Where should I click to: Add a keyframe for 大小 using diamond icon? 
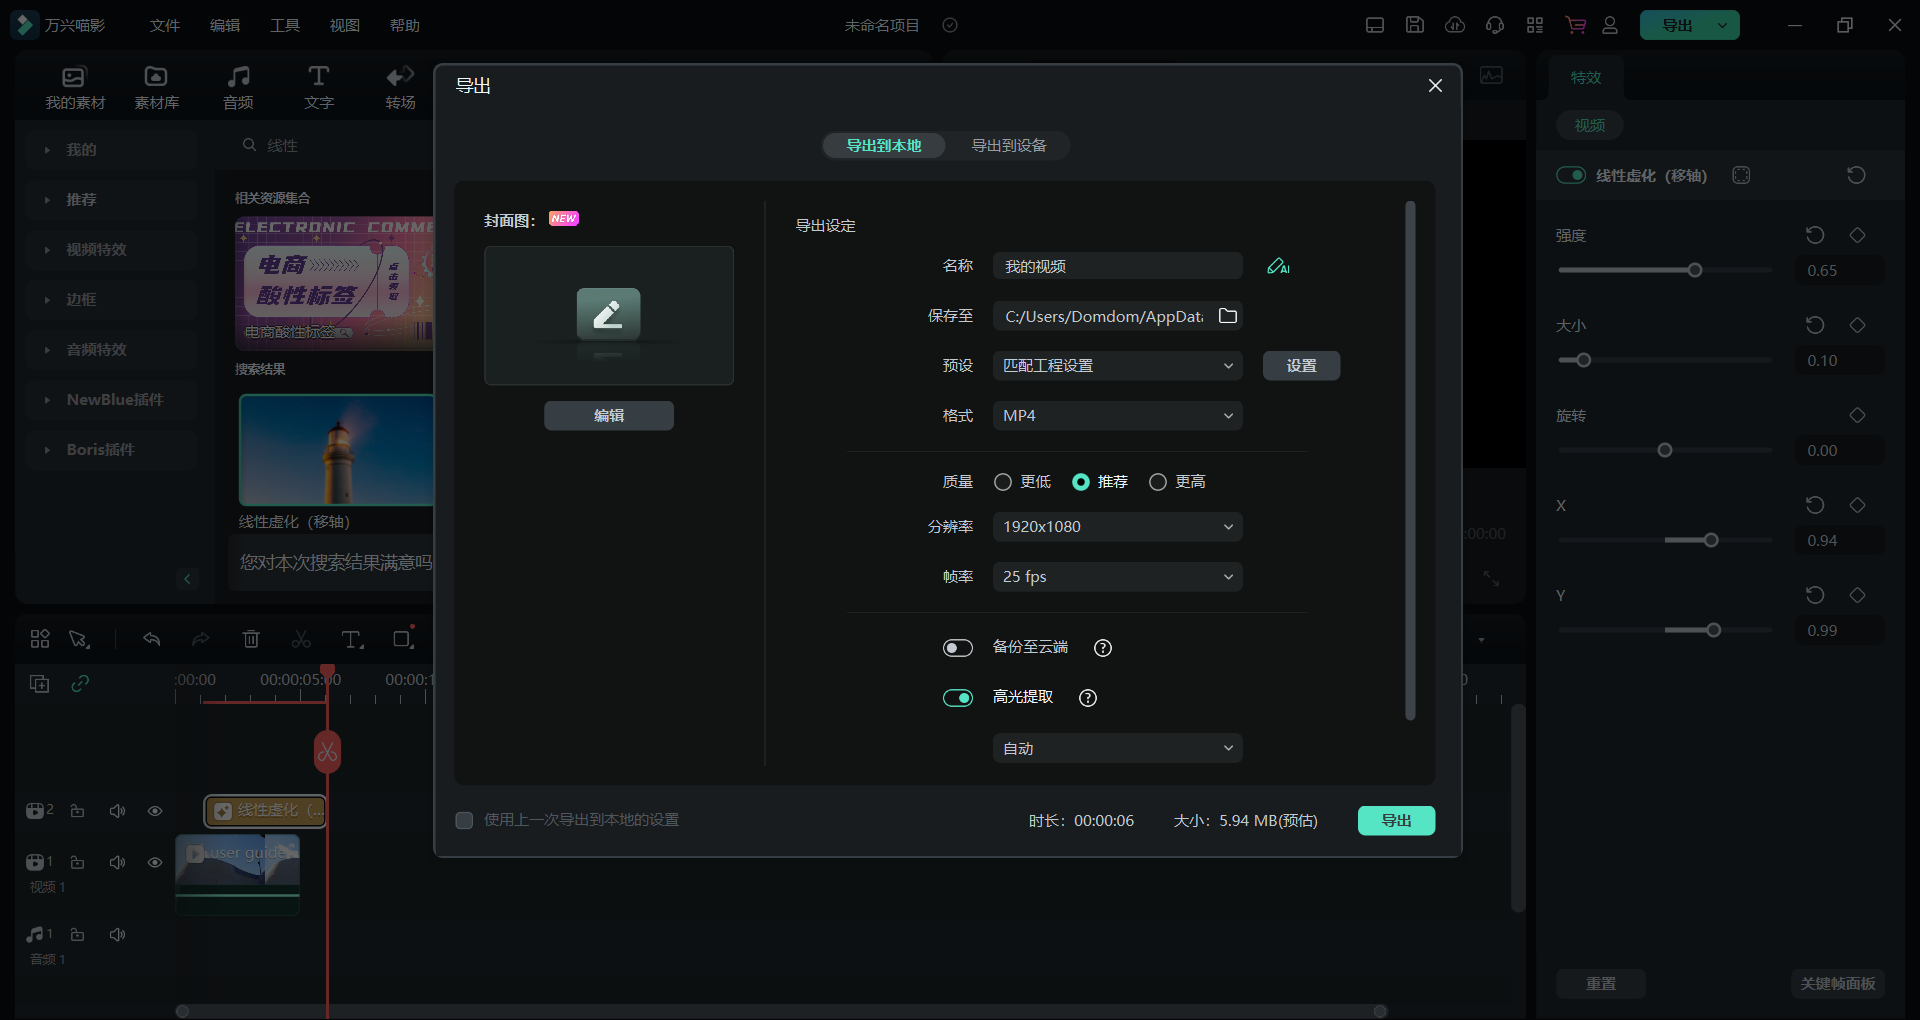1857,325
